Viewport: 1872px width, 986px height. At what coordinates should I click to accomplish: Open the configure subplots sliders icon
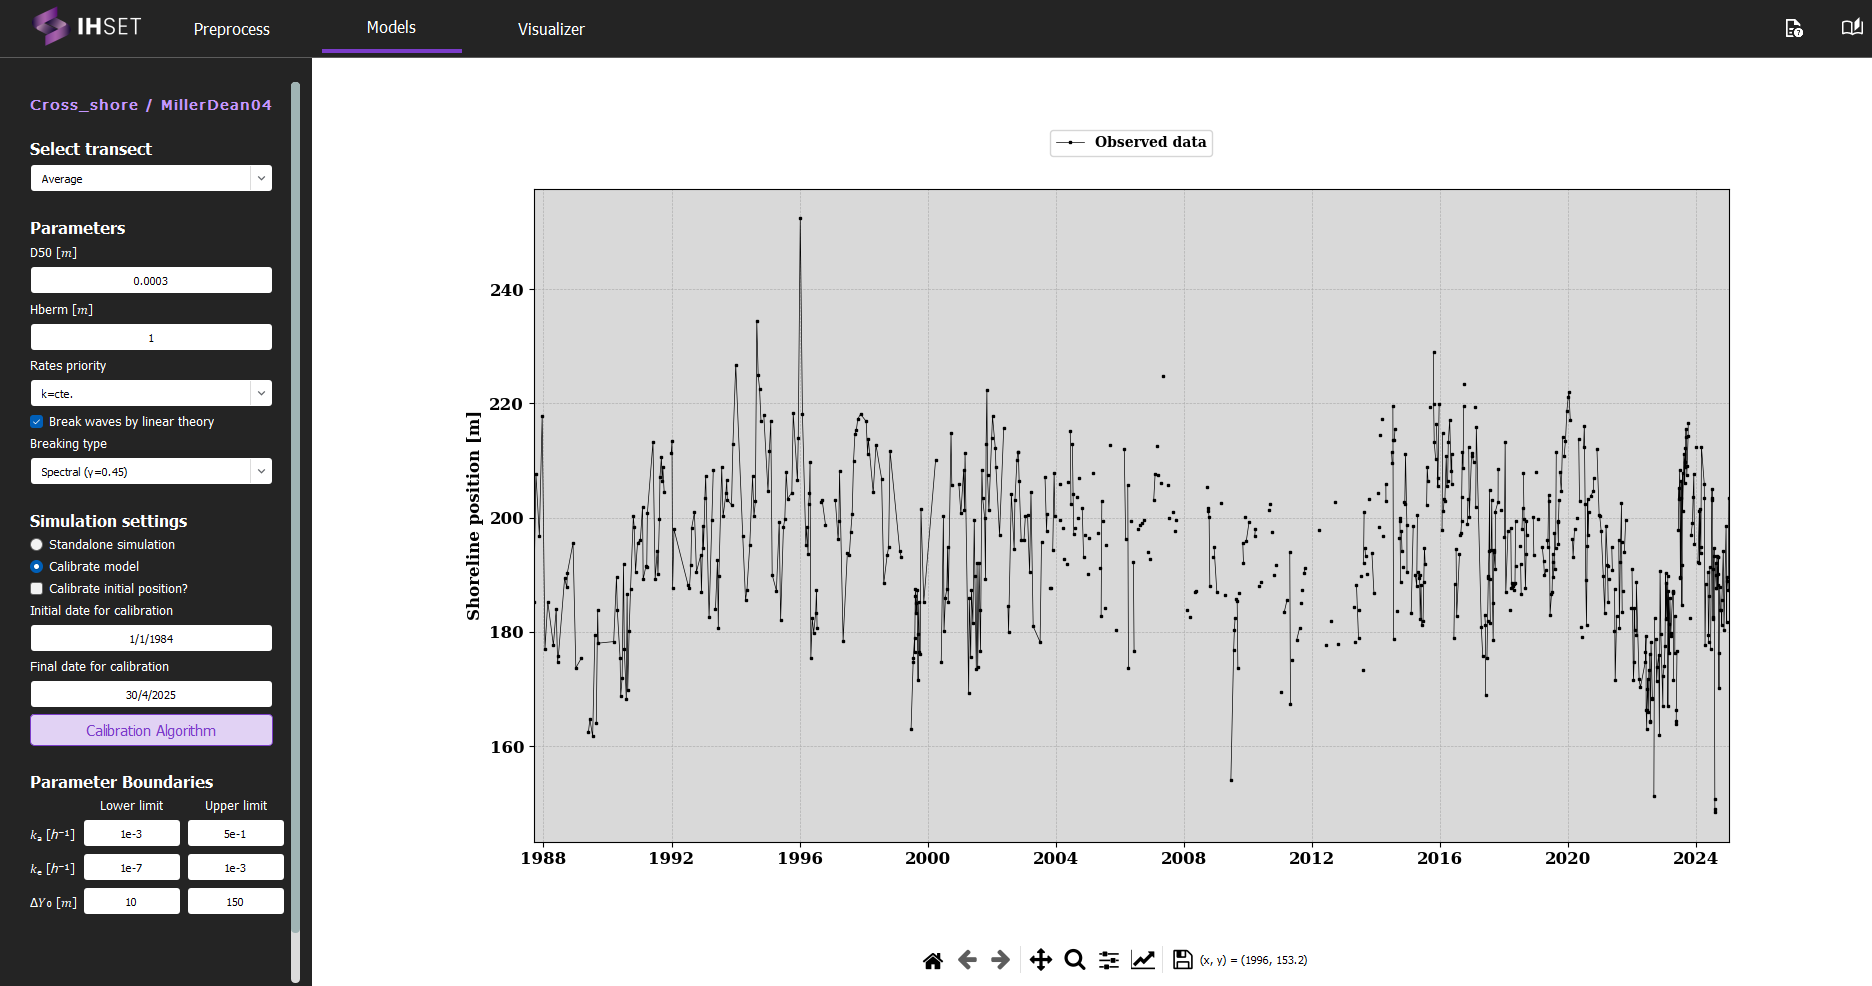(x=1109, y=960)
